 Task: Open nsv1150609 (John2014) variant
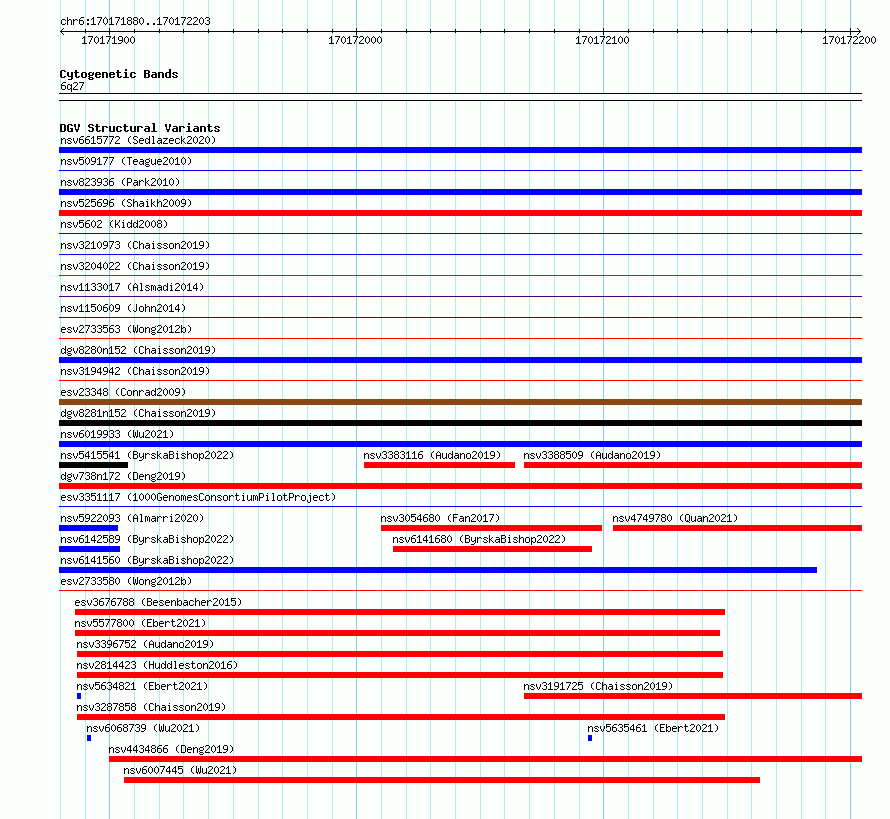pyautogui.click(x=123, y=308)
